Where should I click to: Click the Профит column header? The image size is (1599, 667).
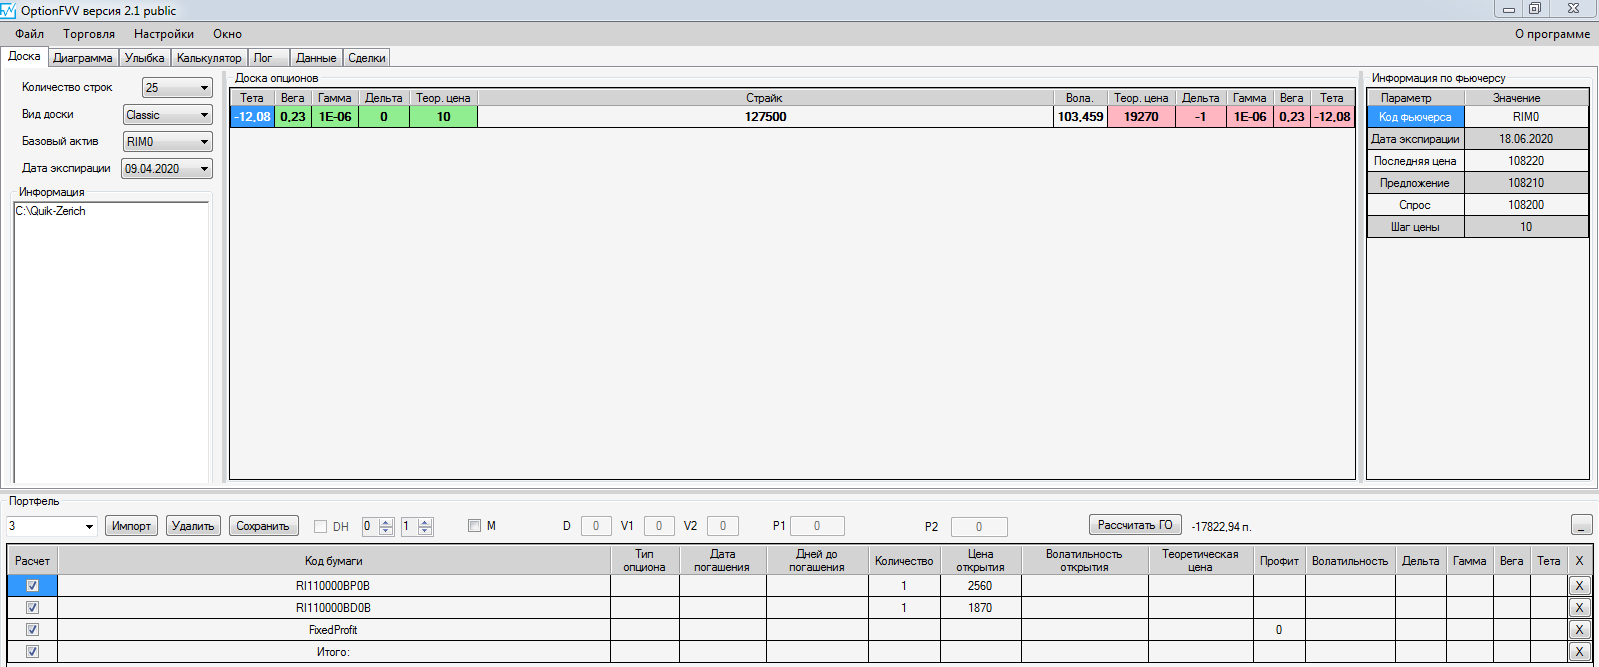[x=1279, y=561]
